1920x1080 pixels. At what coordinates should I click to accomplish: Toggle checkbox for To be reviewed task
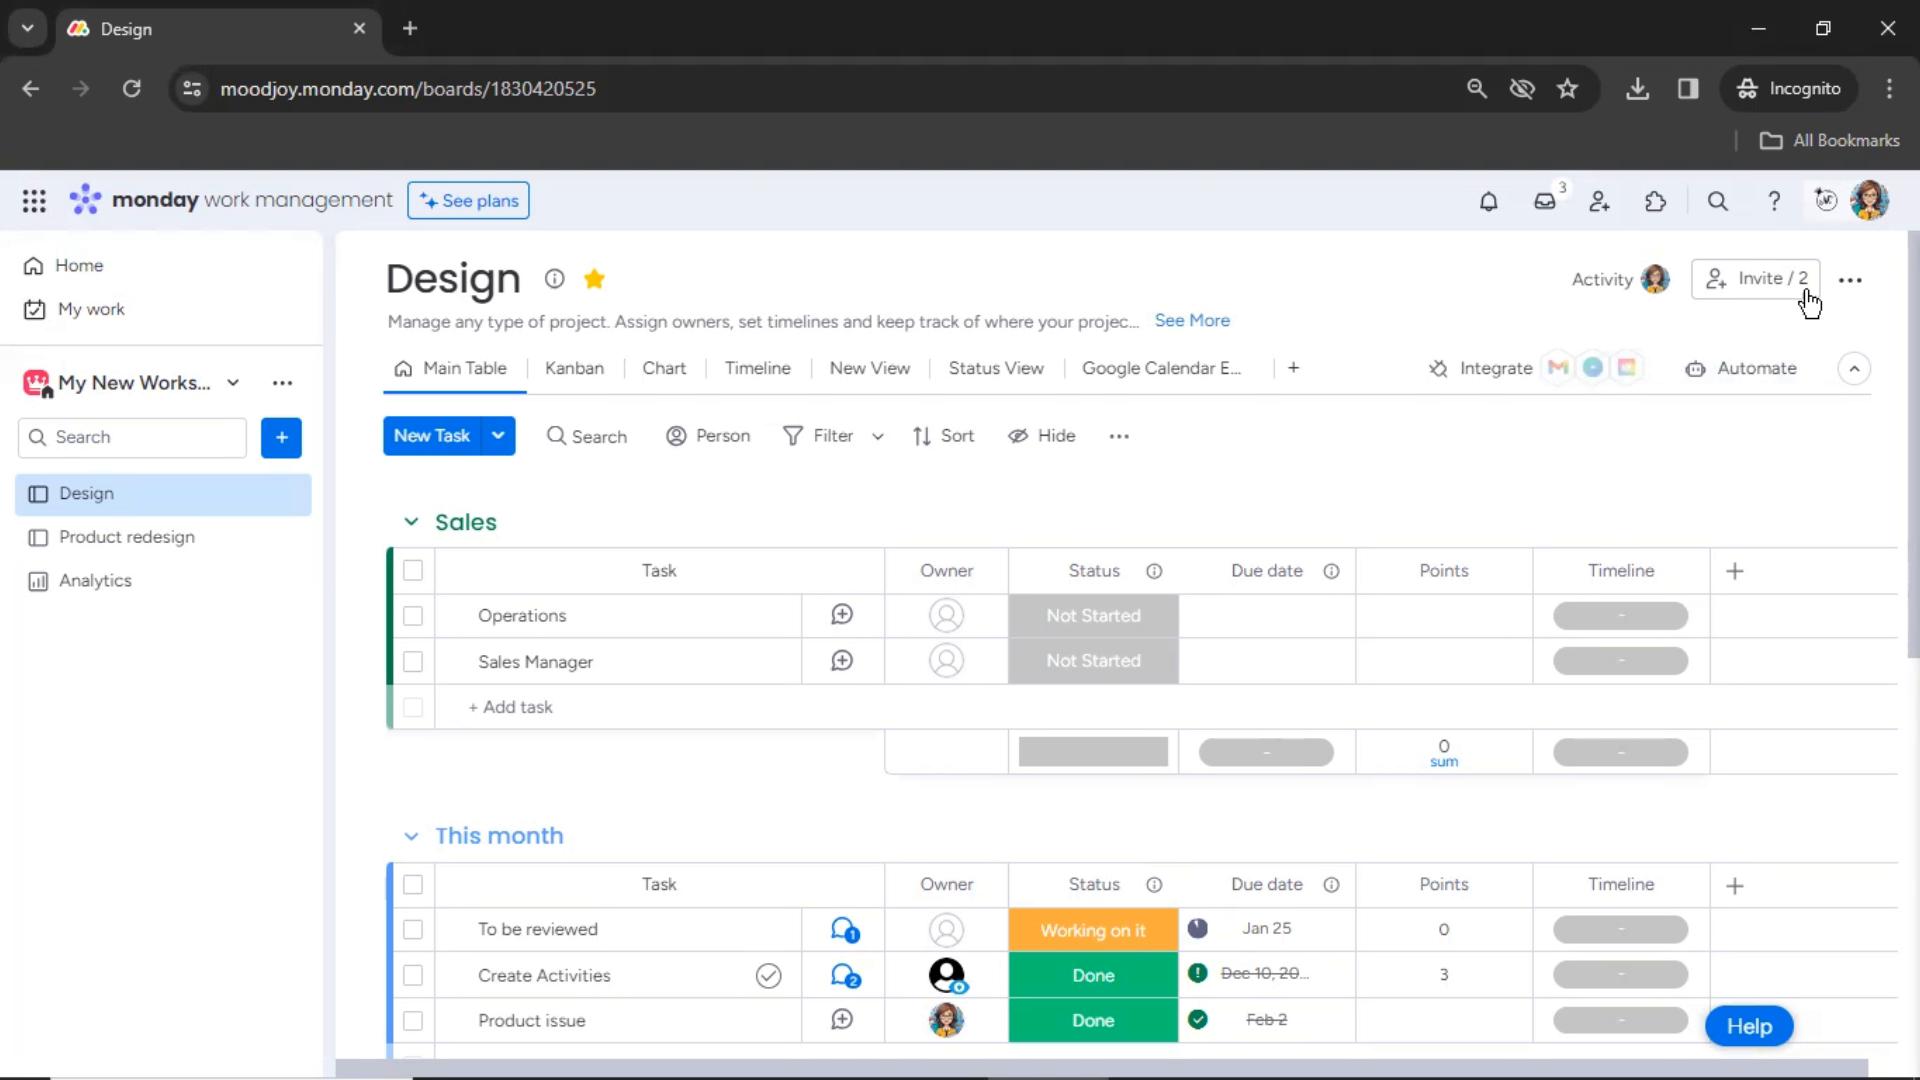point(414,930)
